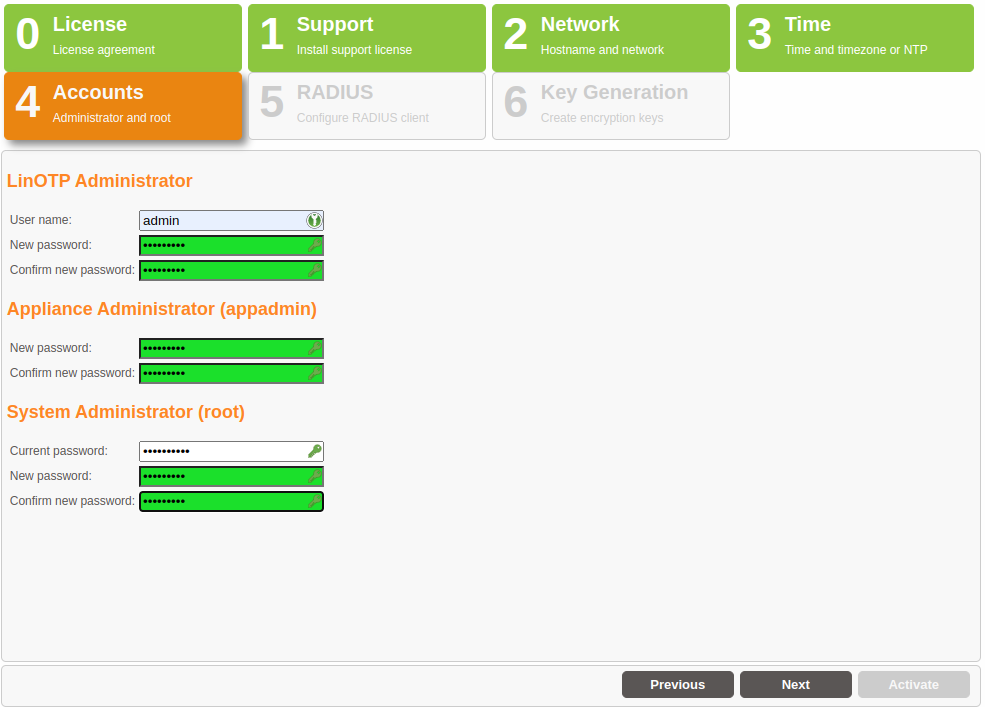Click key icon in root New password field
Viewport: 985px width, 710px height.
click(314, 476)
